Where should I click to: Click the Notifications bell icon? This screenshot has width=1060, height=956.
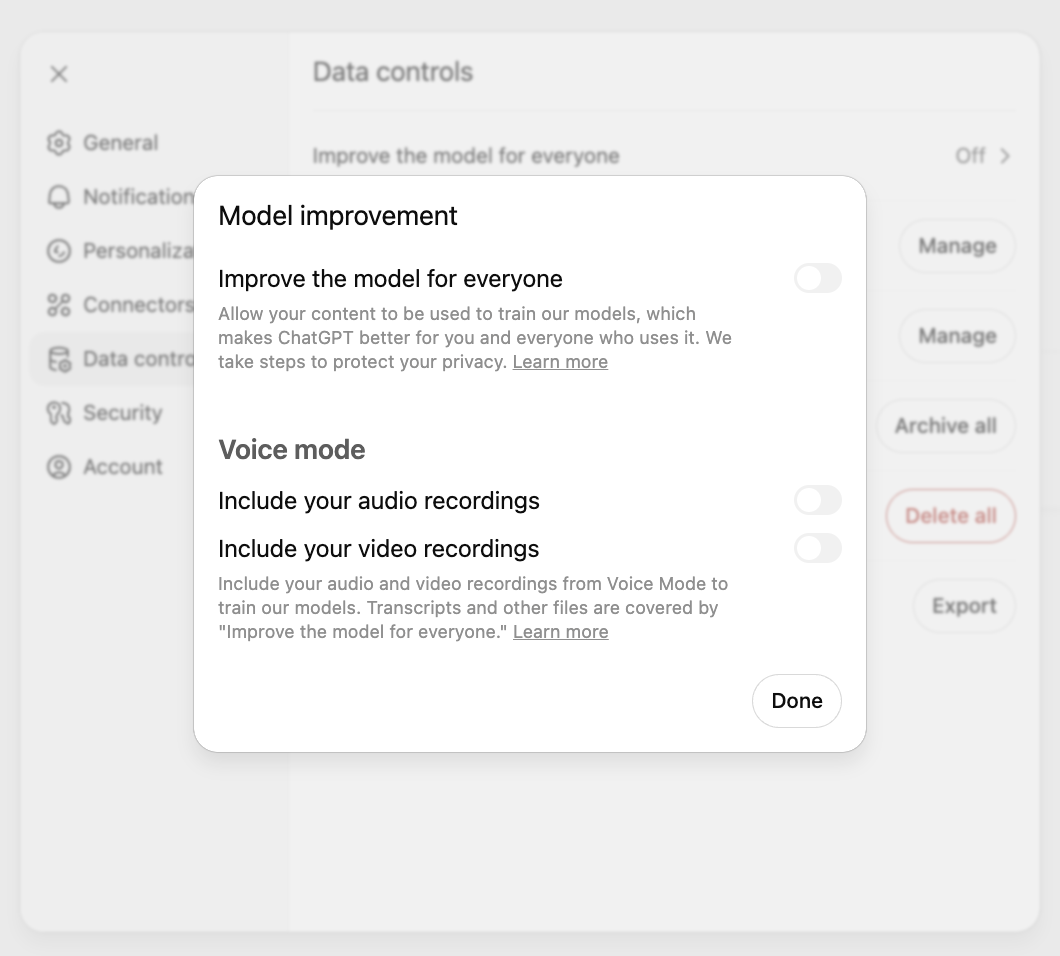(x=59, y=197)
